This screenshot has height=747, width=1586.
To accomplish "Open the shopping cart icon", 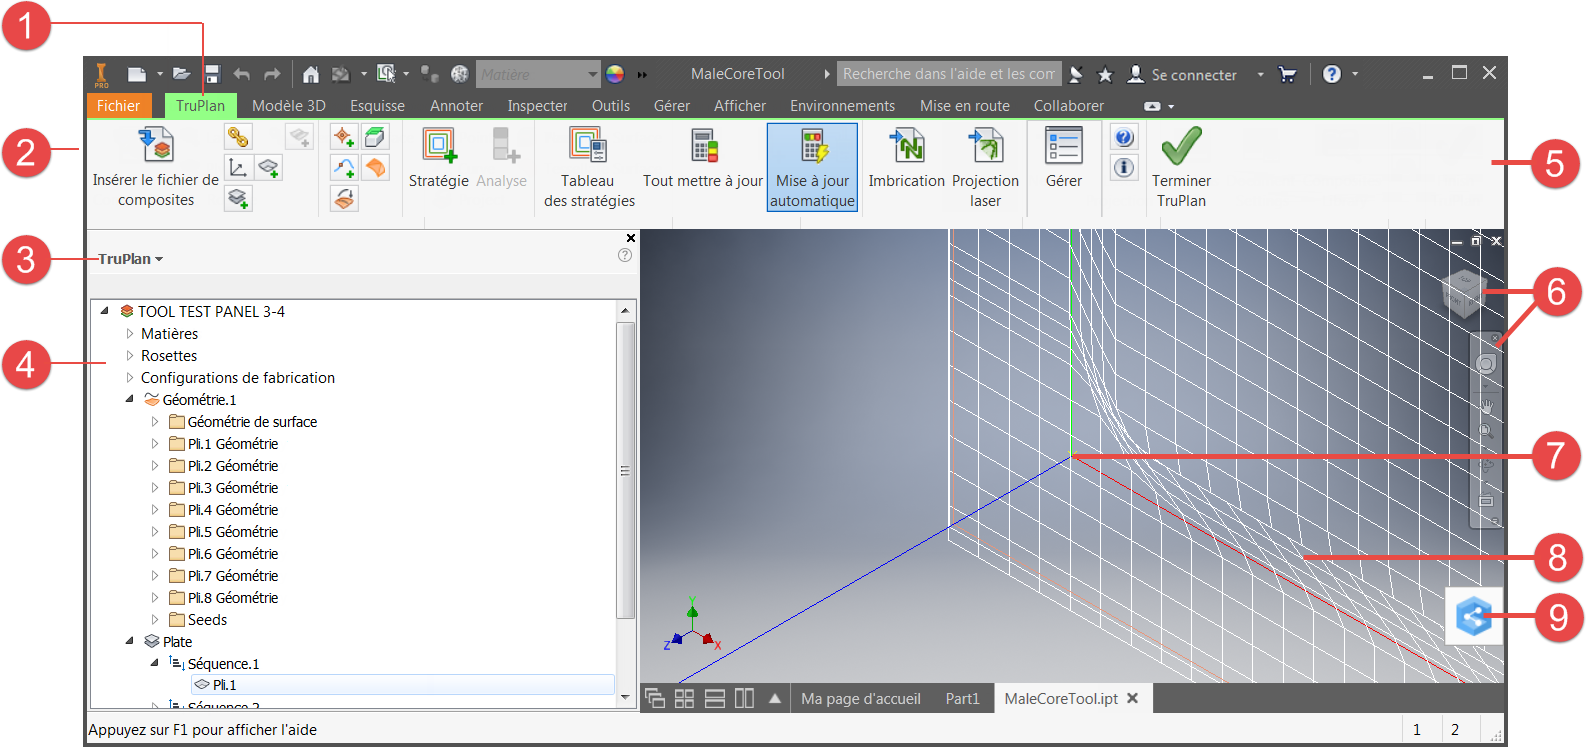I will (x=1288, y=74).
